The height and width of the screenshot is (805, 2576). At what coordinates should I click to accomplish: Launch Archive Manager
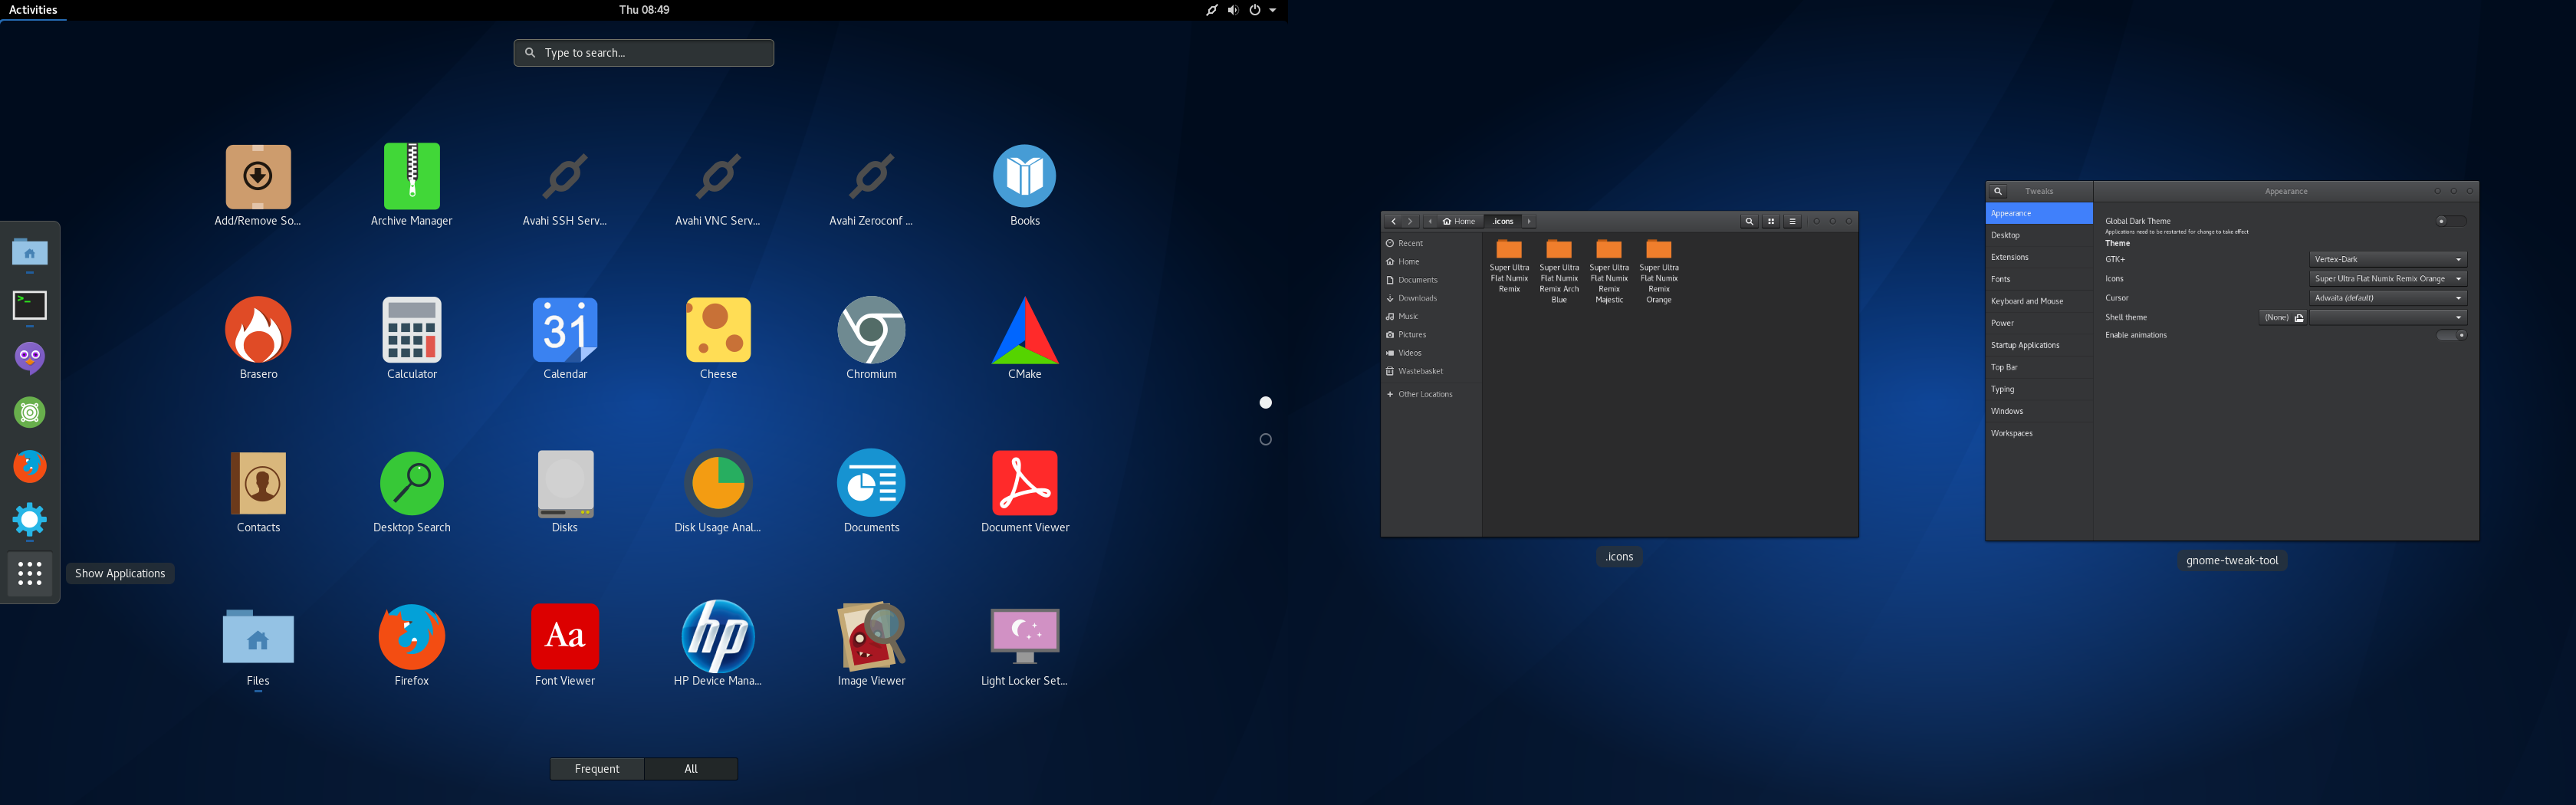click(411, 186)
